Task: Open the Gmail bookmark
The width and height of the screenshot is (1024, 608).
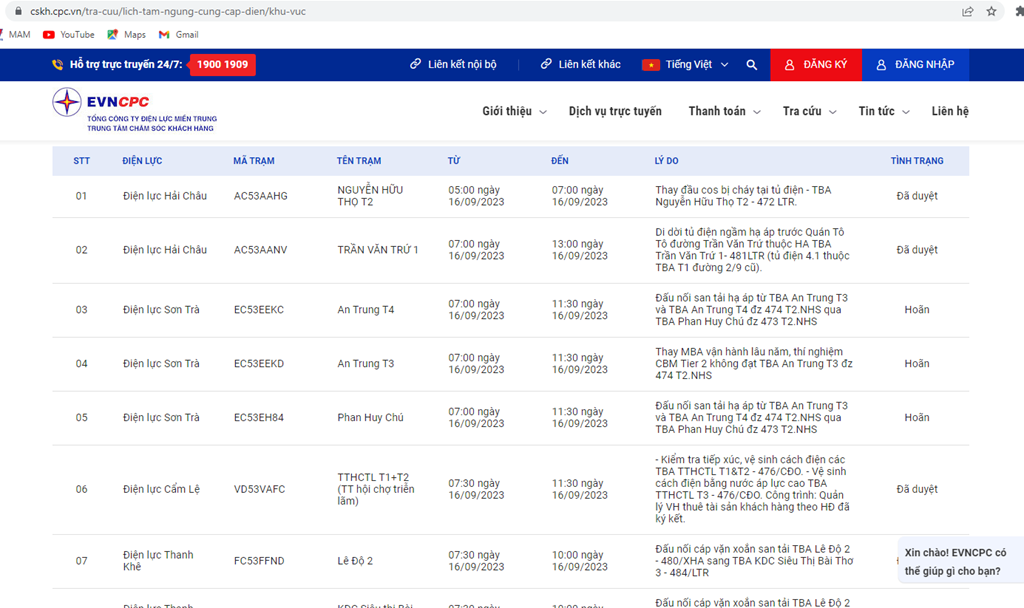Action: click(x=178, y=34)
